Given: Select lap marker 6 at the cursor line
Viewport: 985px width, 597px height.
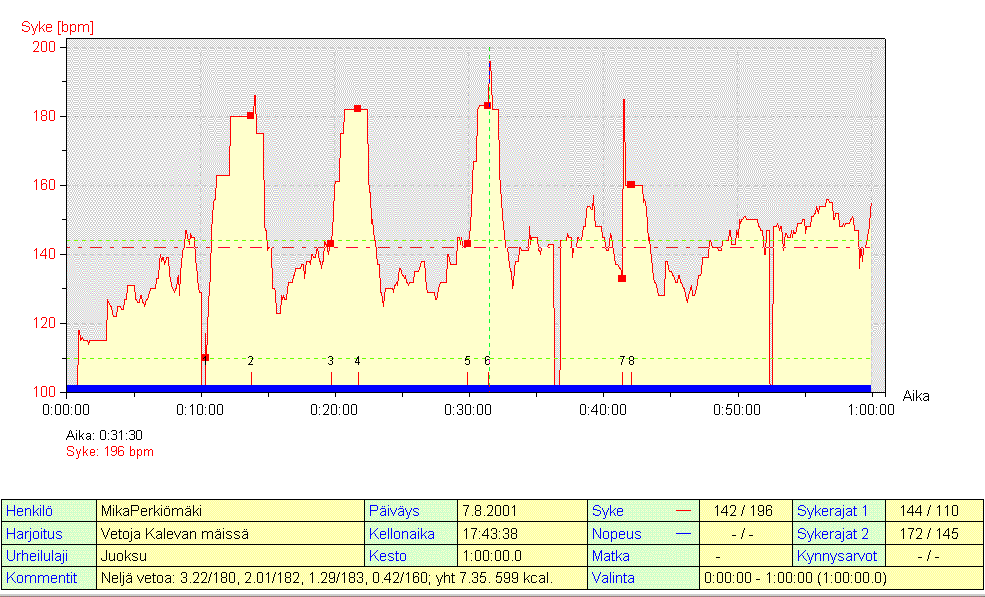Looking at the screenshot, I should [x=488, y=361].
